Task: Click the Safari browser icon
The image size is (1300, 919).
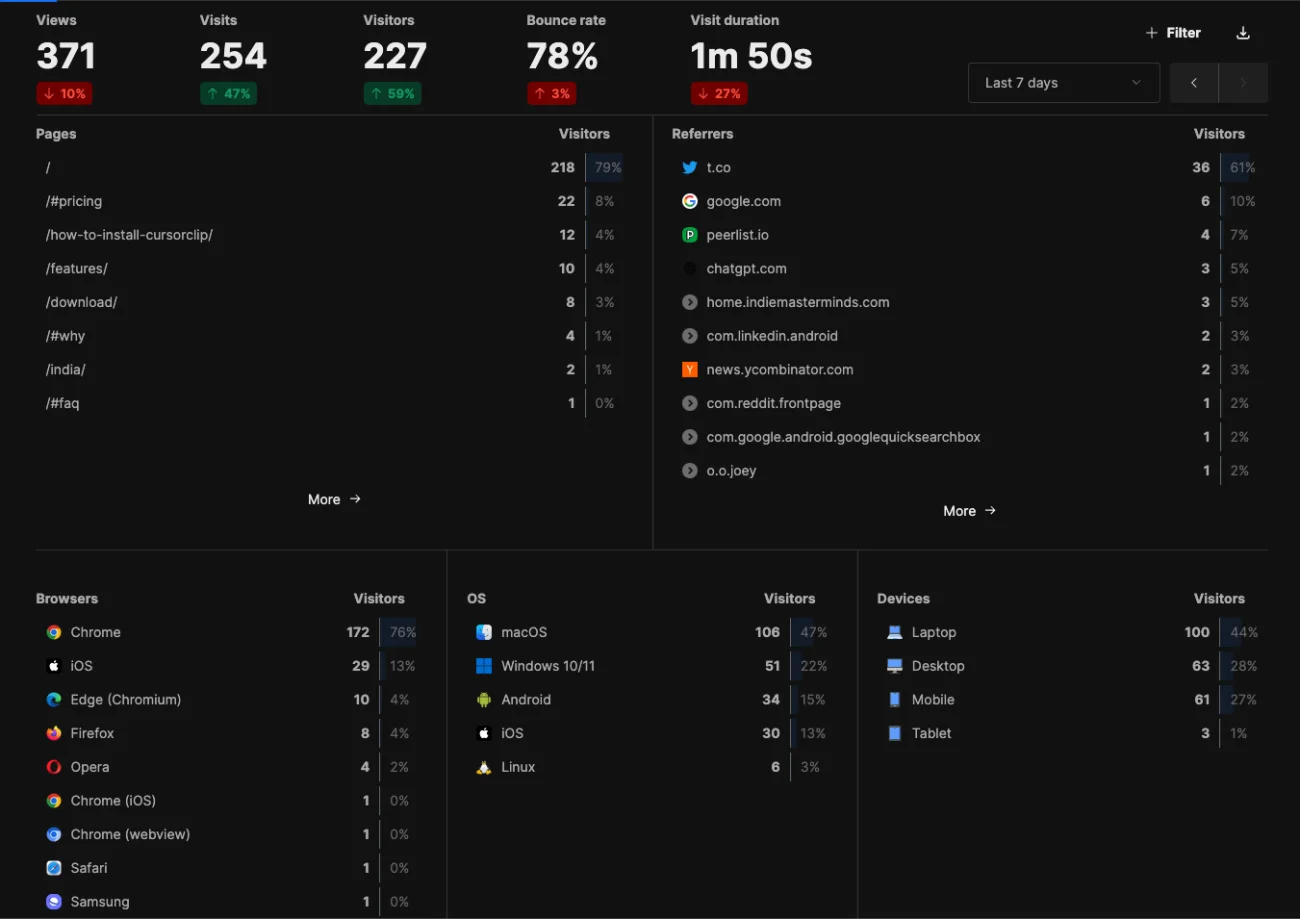Action: tap(54, 868)
